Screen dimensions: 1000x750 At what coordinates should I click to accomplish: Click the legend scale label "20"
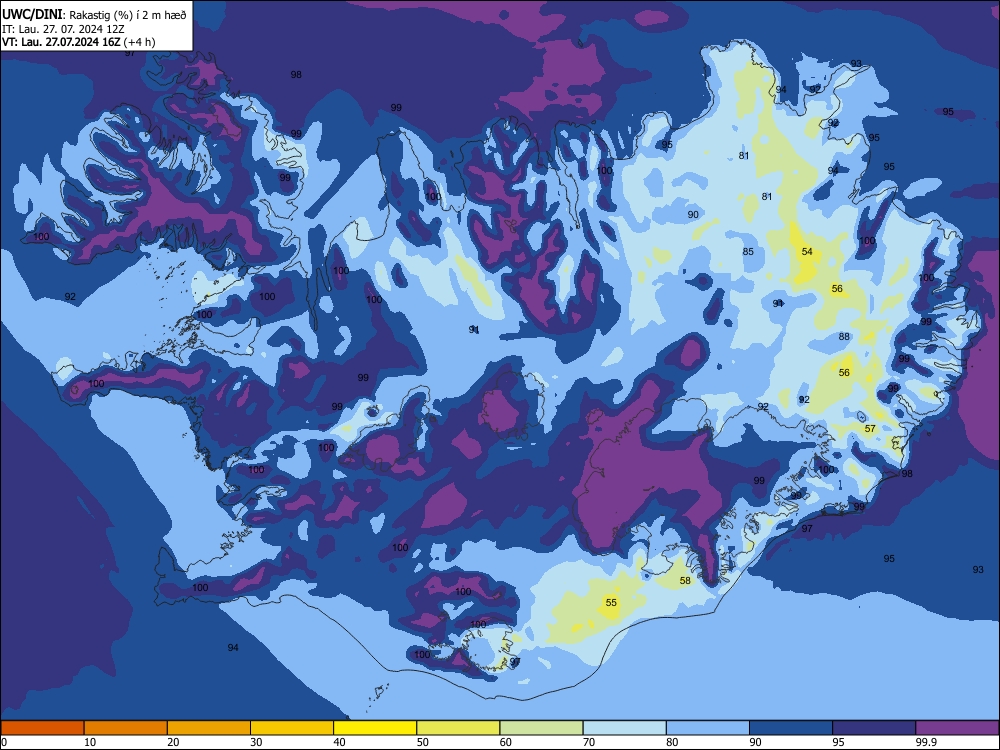(173, 742)
